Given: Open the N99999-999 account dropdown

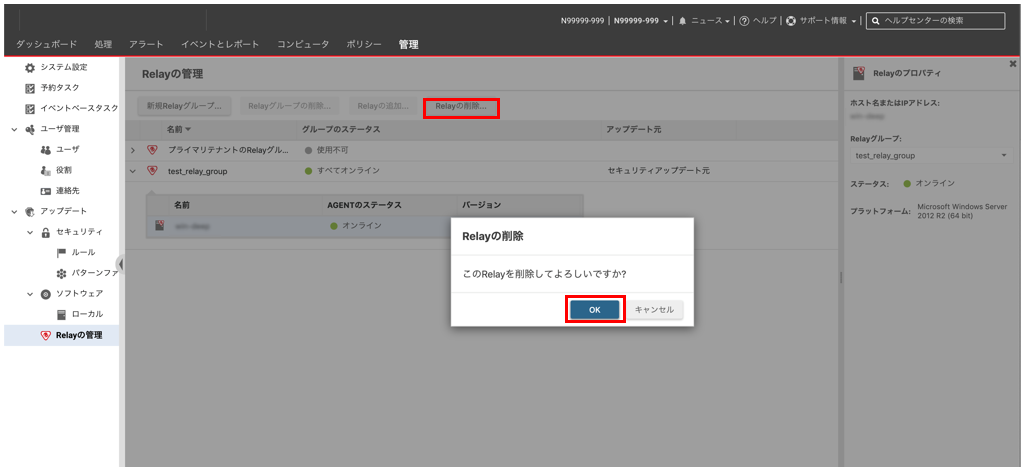Looking at the screenshot, I should [640, 21].
